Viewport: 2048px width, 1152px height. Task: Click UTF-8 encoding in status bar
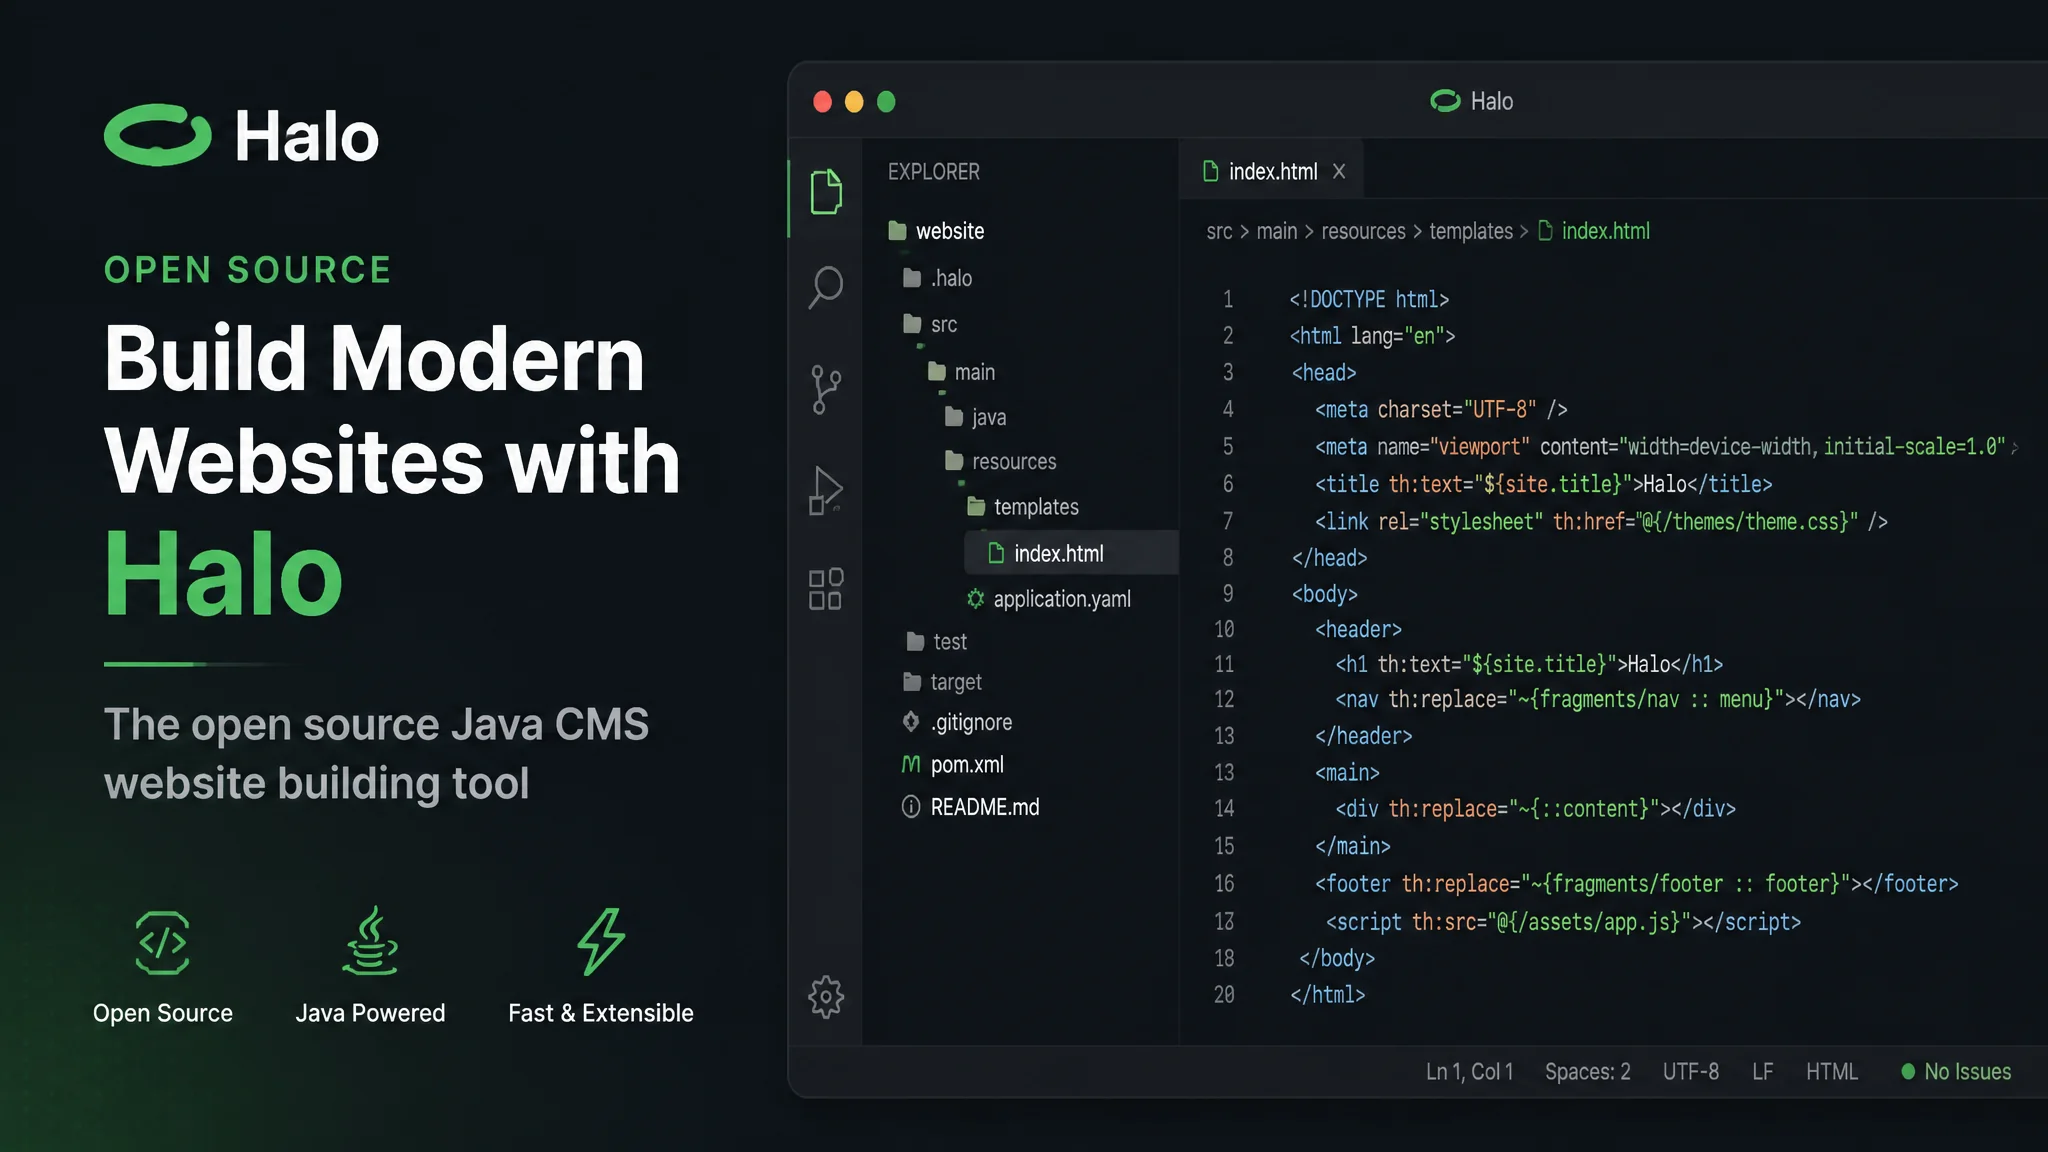pyautogui.click(x=1691, y=1071)
